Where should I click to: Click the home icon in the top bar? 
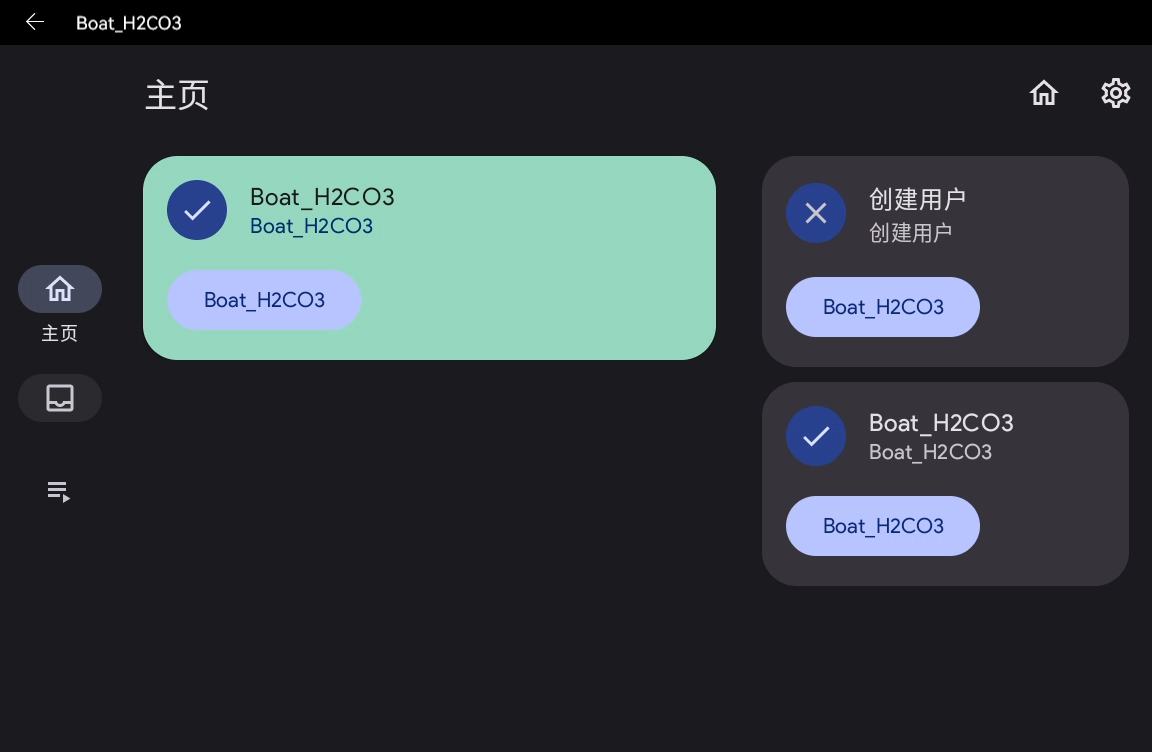[x=1043, y=92]
